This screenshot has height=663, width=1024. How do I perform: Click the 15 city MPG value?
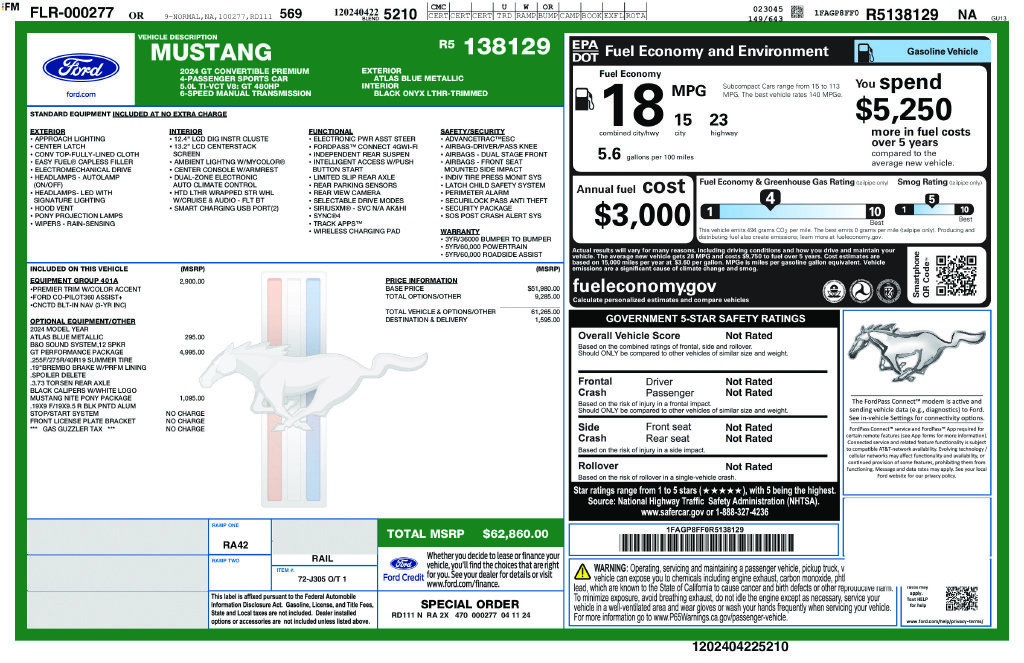click(x=682, y=120)
